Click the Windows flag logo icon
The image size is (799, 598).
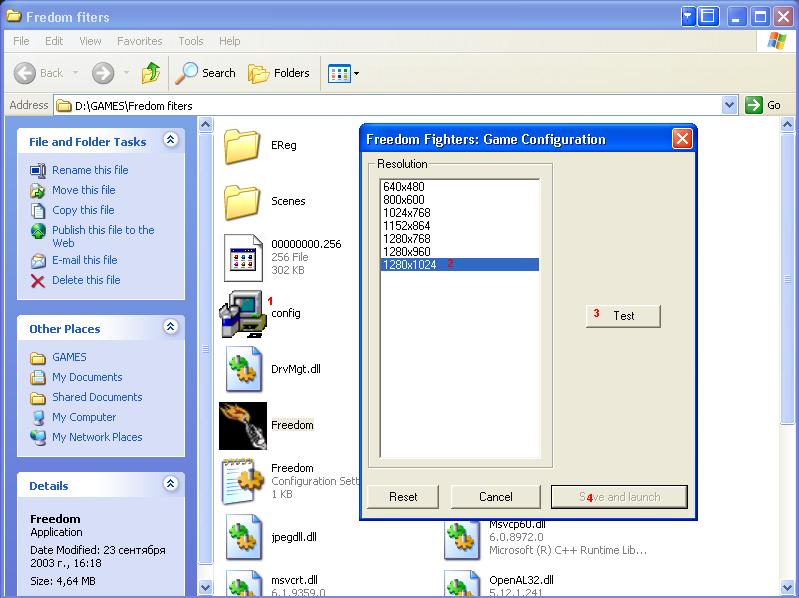(x=777, y=41)
